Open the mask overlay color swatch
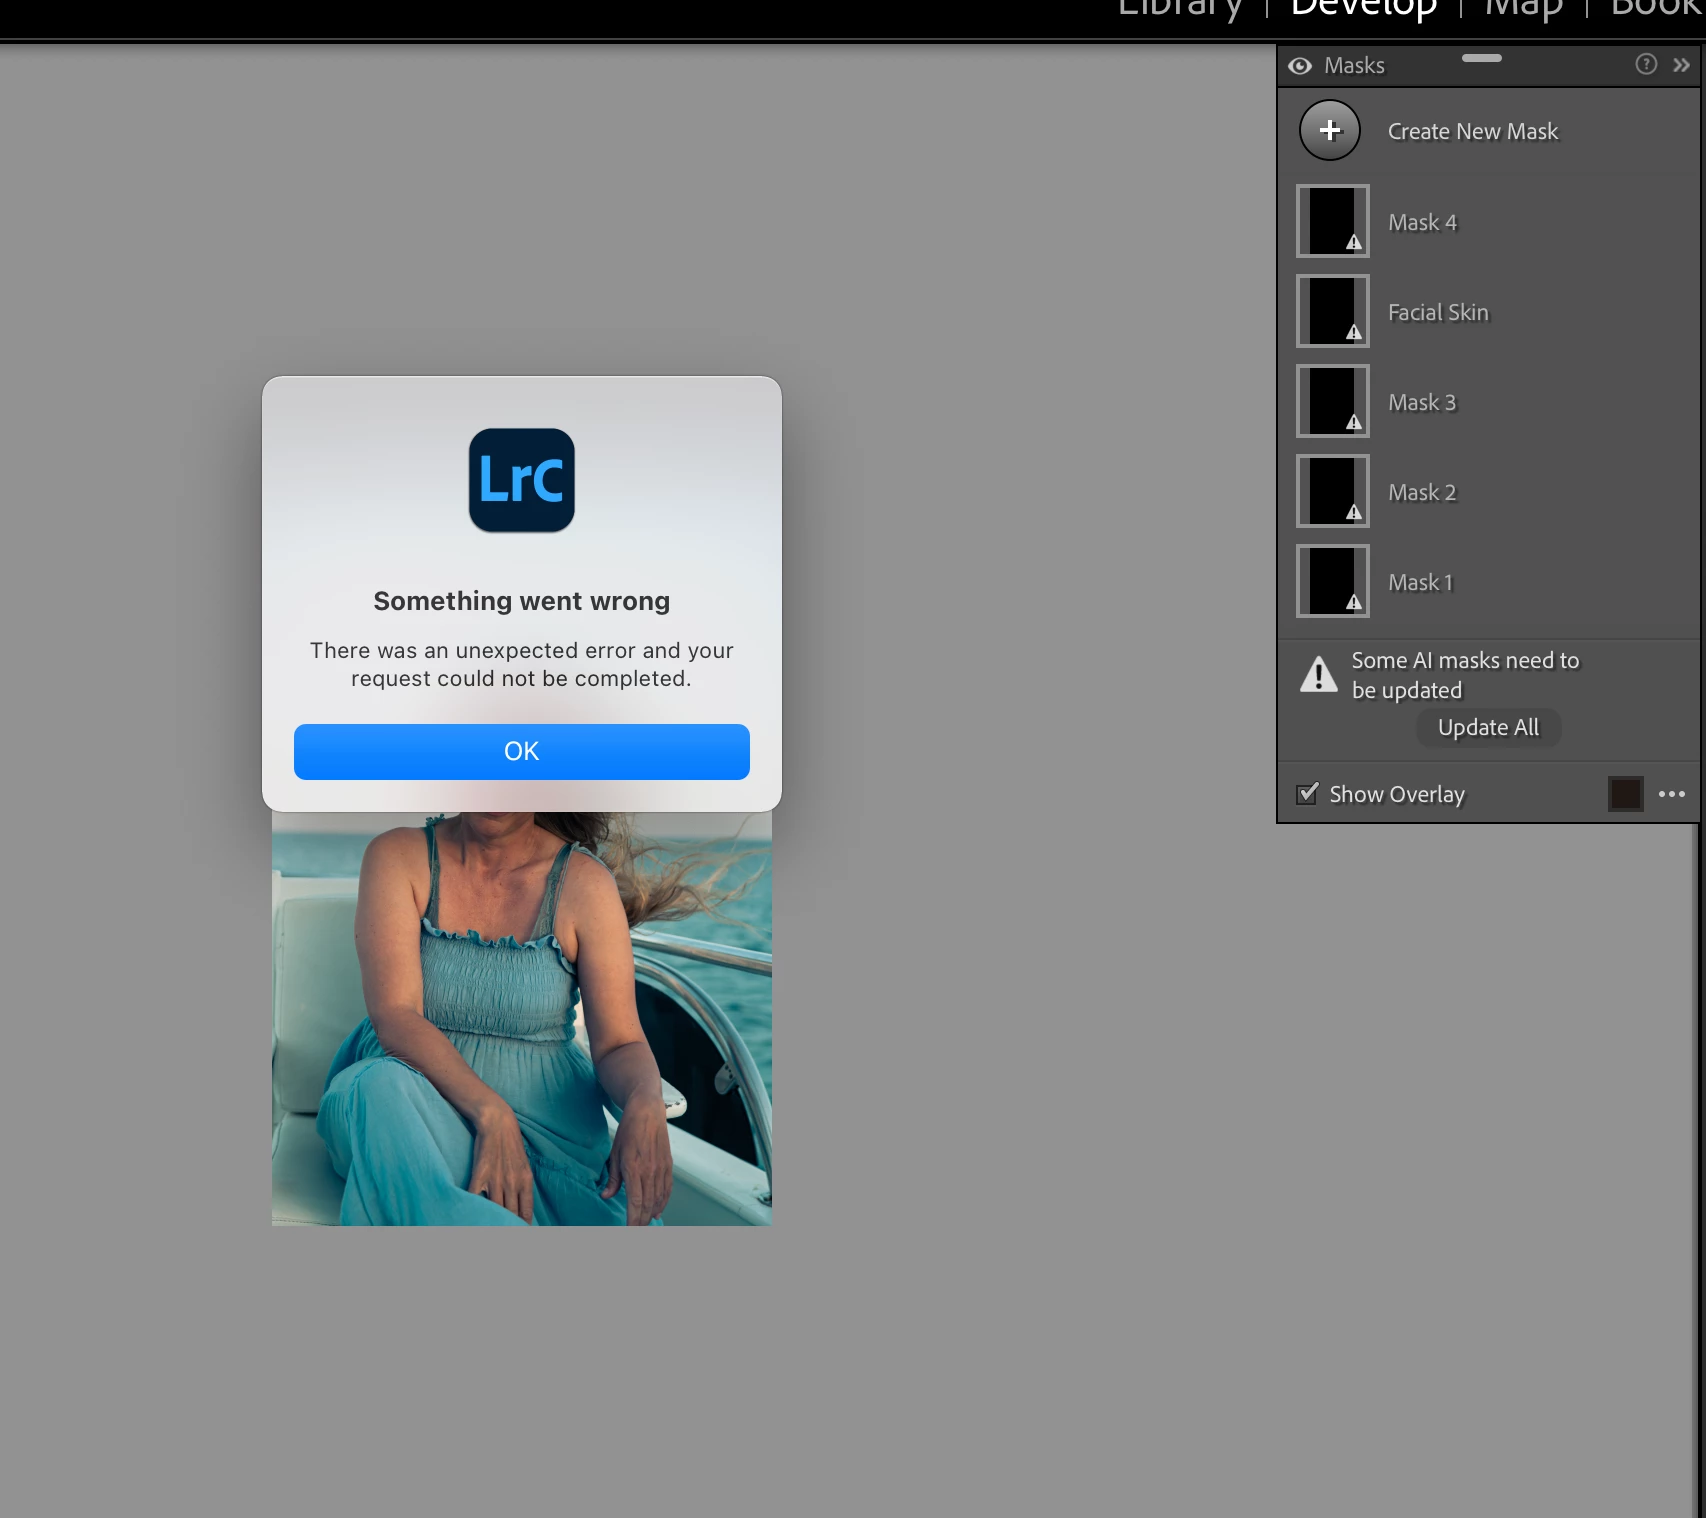The width and height of the screenshot is (1706, 1518). 1625,794
